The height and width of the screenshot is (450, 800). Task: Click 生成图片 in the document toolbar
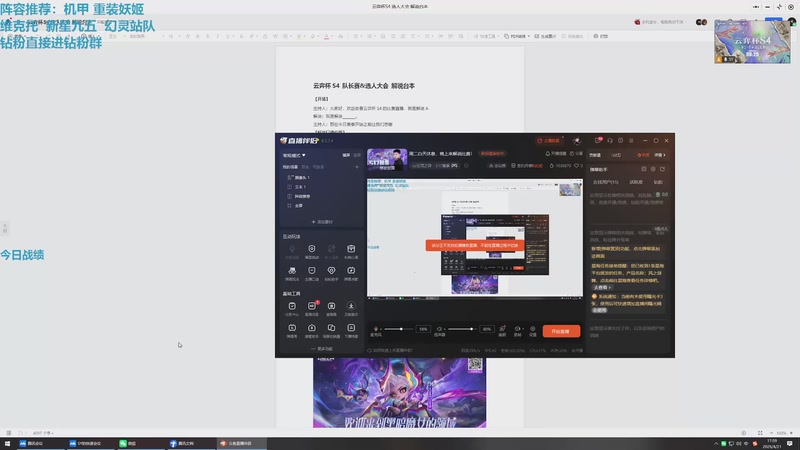[x=545, y=36]
